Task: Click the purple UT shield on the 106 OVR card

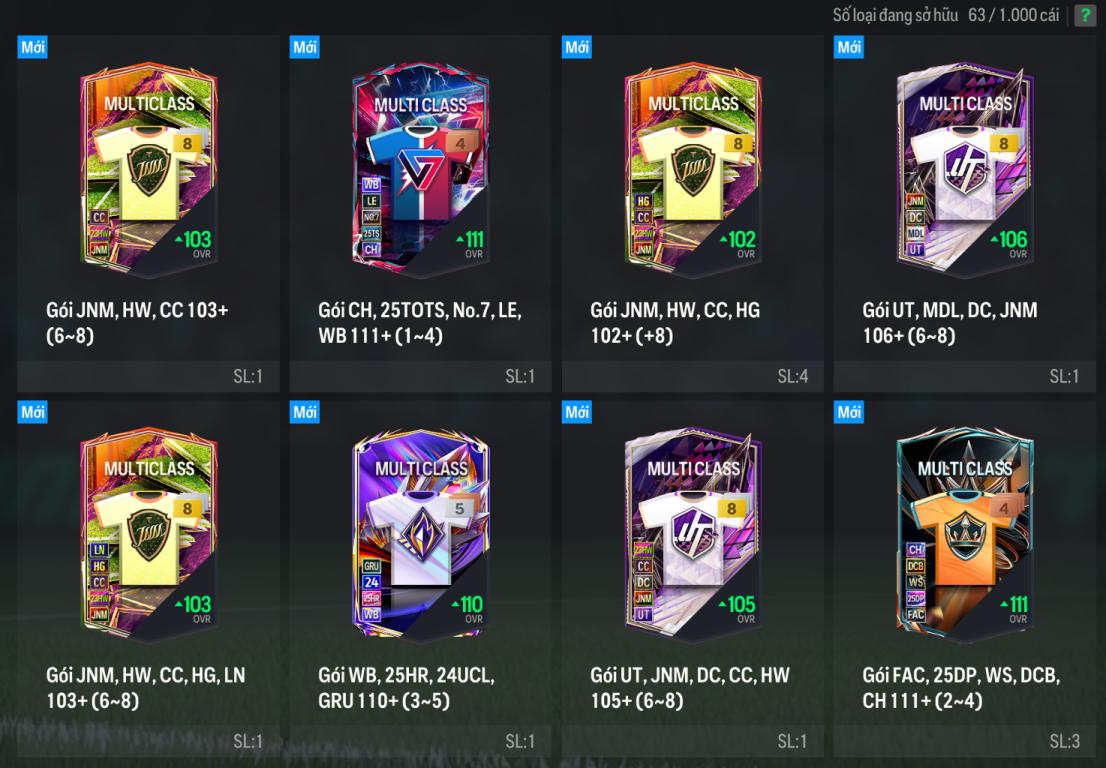Action: pos(965,171)
